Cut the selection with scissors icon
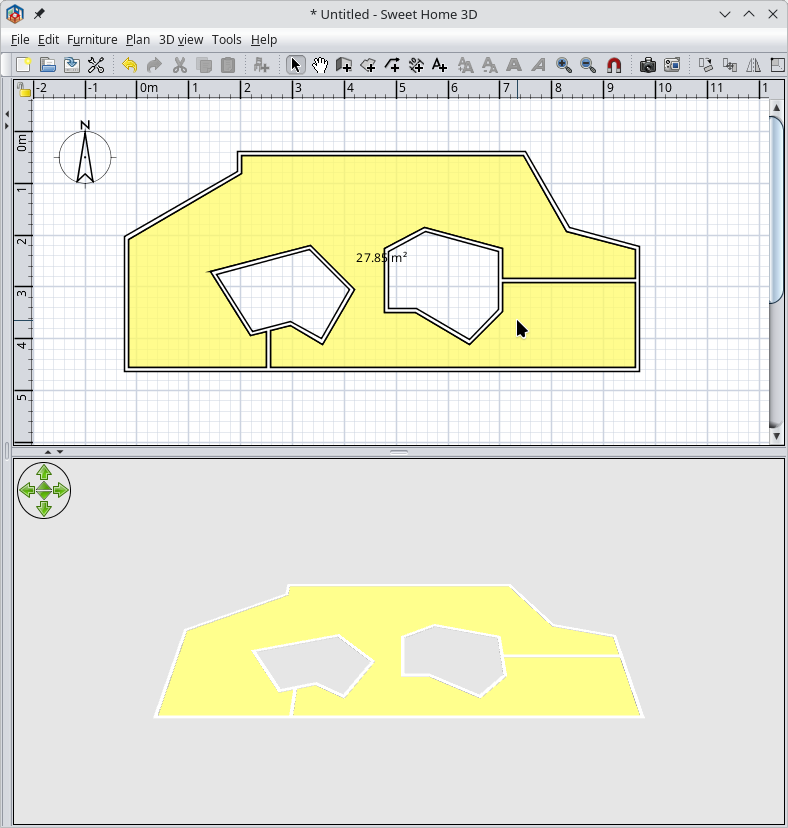Image resolution: width=788 pixels, height=828 pixels. click(x=180, y=65)
